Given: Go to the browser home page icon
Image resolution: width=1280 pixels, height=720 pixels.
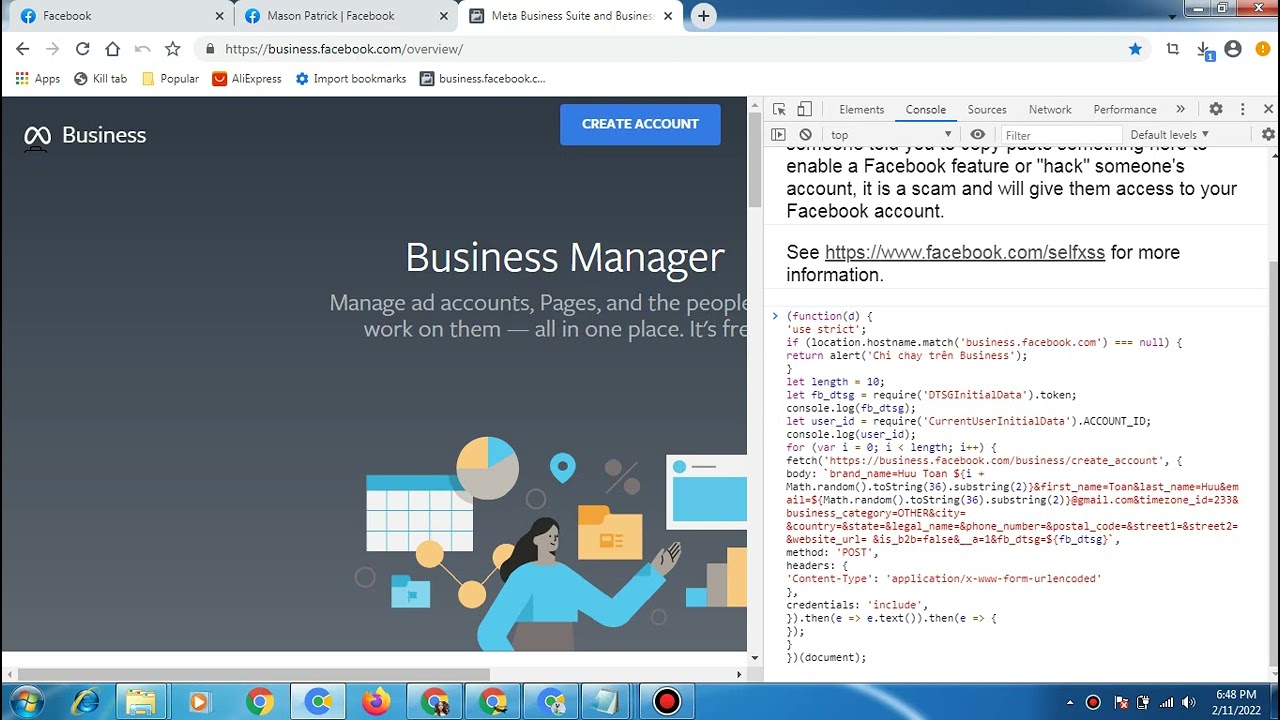Looking at the screenshot, I should (113, 49).
